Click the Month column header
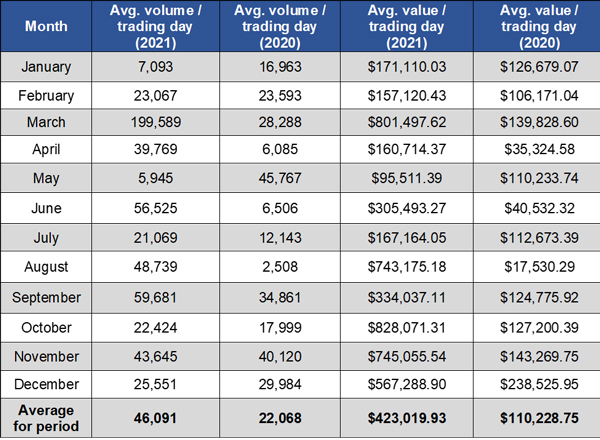Screen dimensions: 600x440 (47, 25)
